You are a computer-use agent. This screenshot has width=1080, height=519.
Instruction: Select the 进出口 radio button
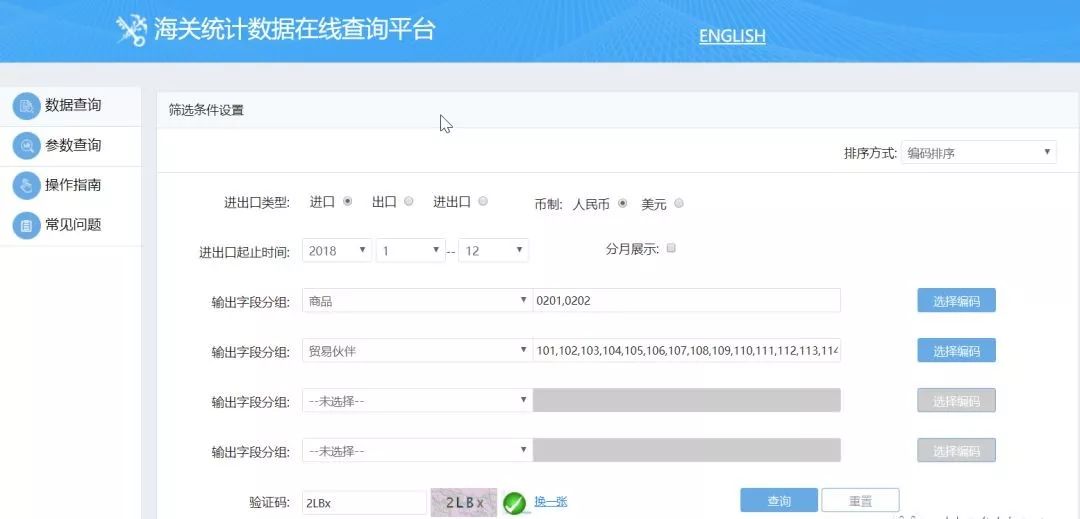(x=483, y=202)
